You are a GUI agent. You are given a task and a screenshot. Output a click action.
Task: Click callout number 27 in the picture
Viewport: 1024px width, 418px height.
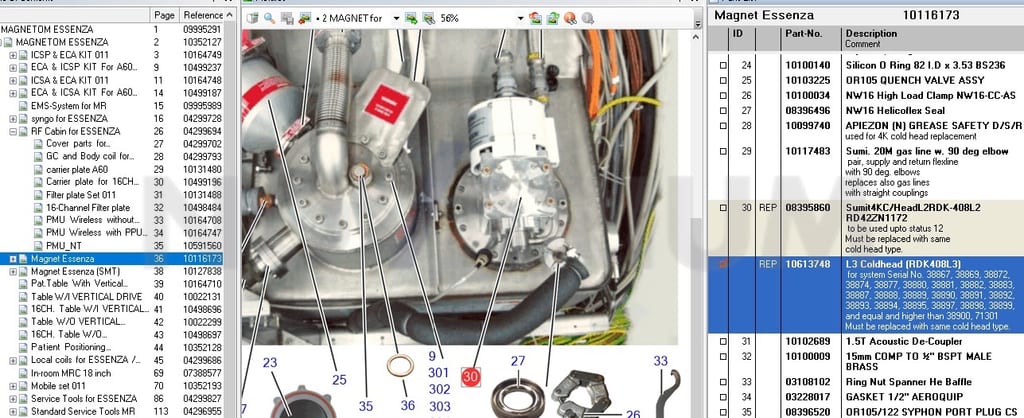[x=518, y=361]
